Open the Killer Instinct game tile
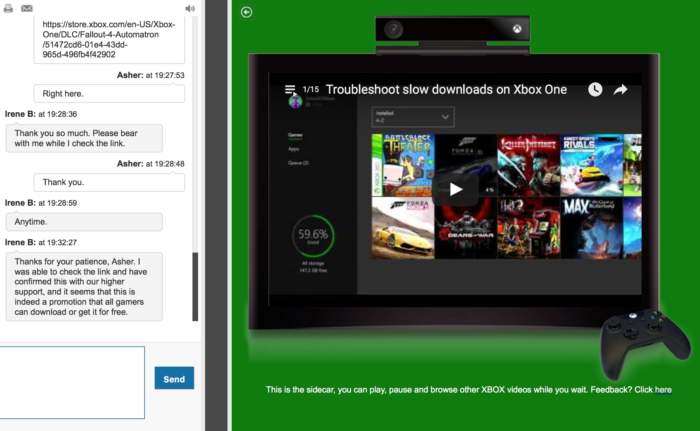Viewport: 700px width, 431px height. point(529,165)
